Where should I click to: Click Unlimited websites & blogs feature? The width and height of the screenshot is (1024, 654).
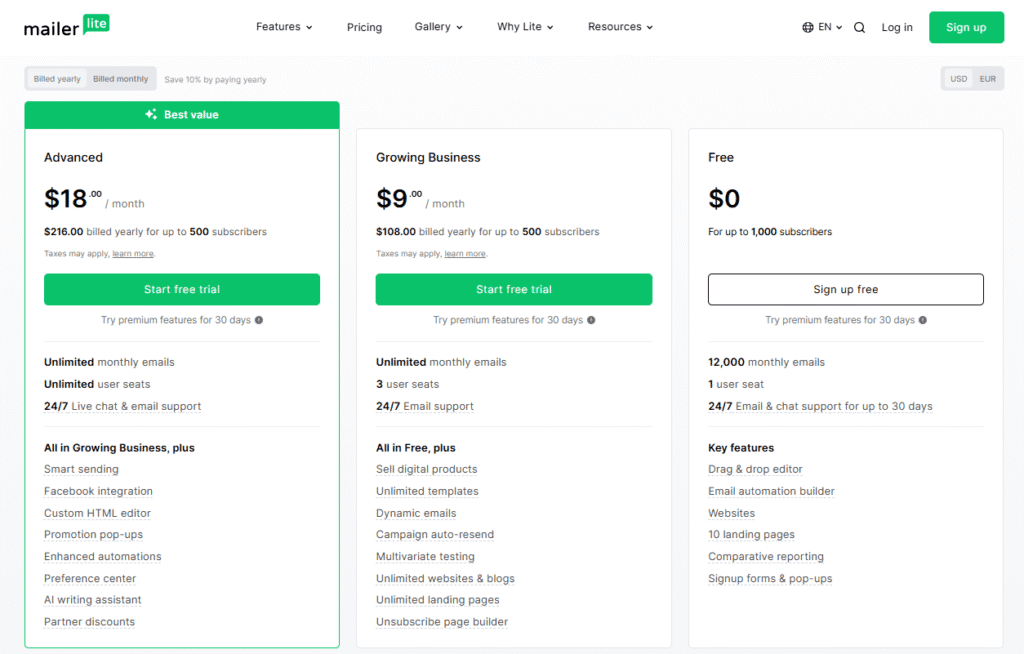point(445,579)
